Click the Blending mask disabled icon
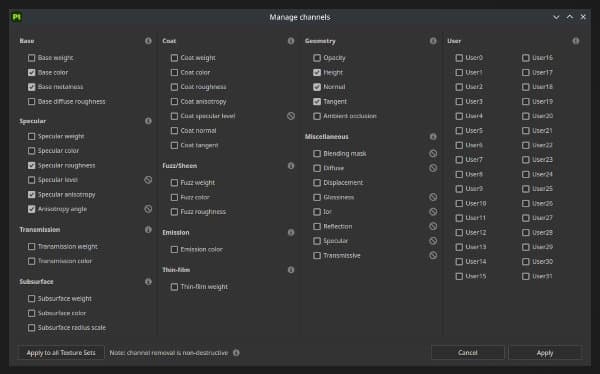 [x=433, y=153]
